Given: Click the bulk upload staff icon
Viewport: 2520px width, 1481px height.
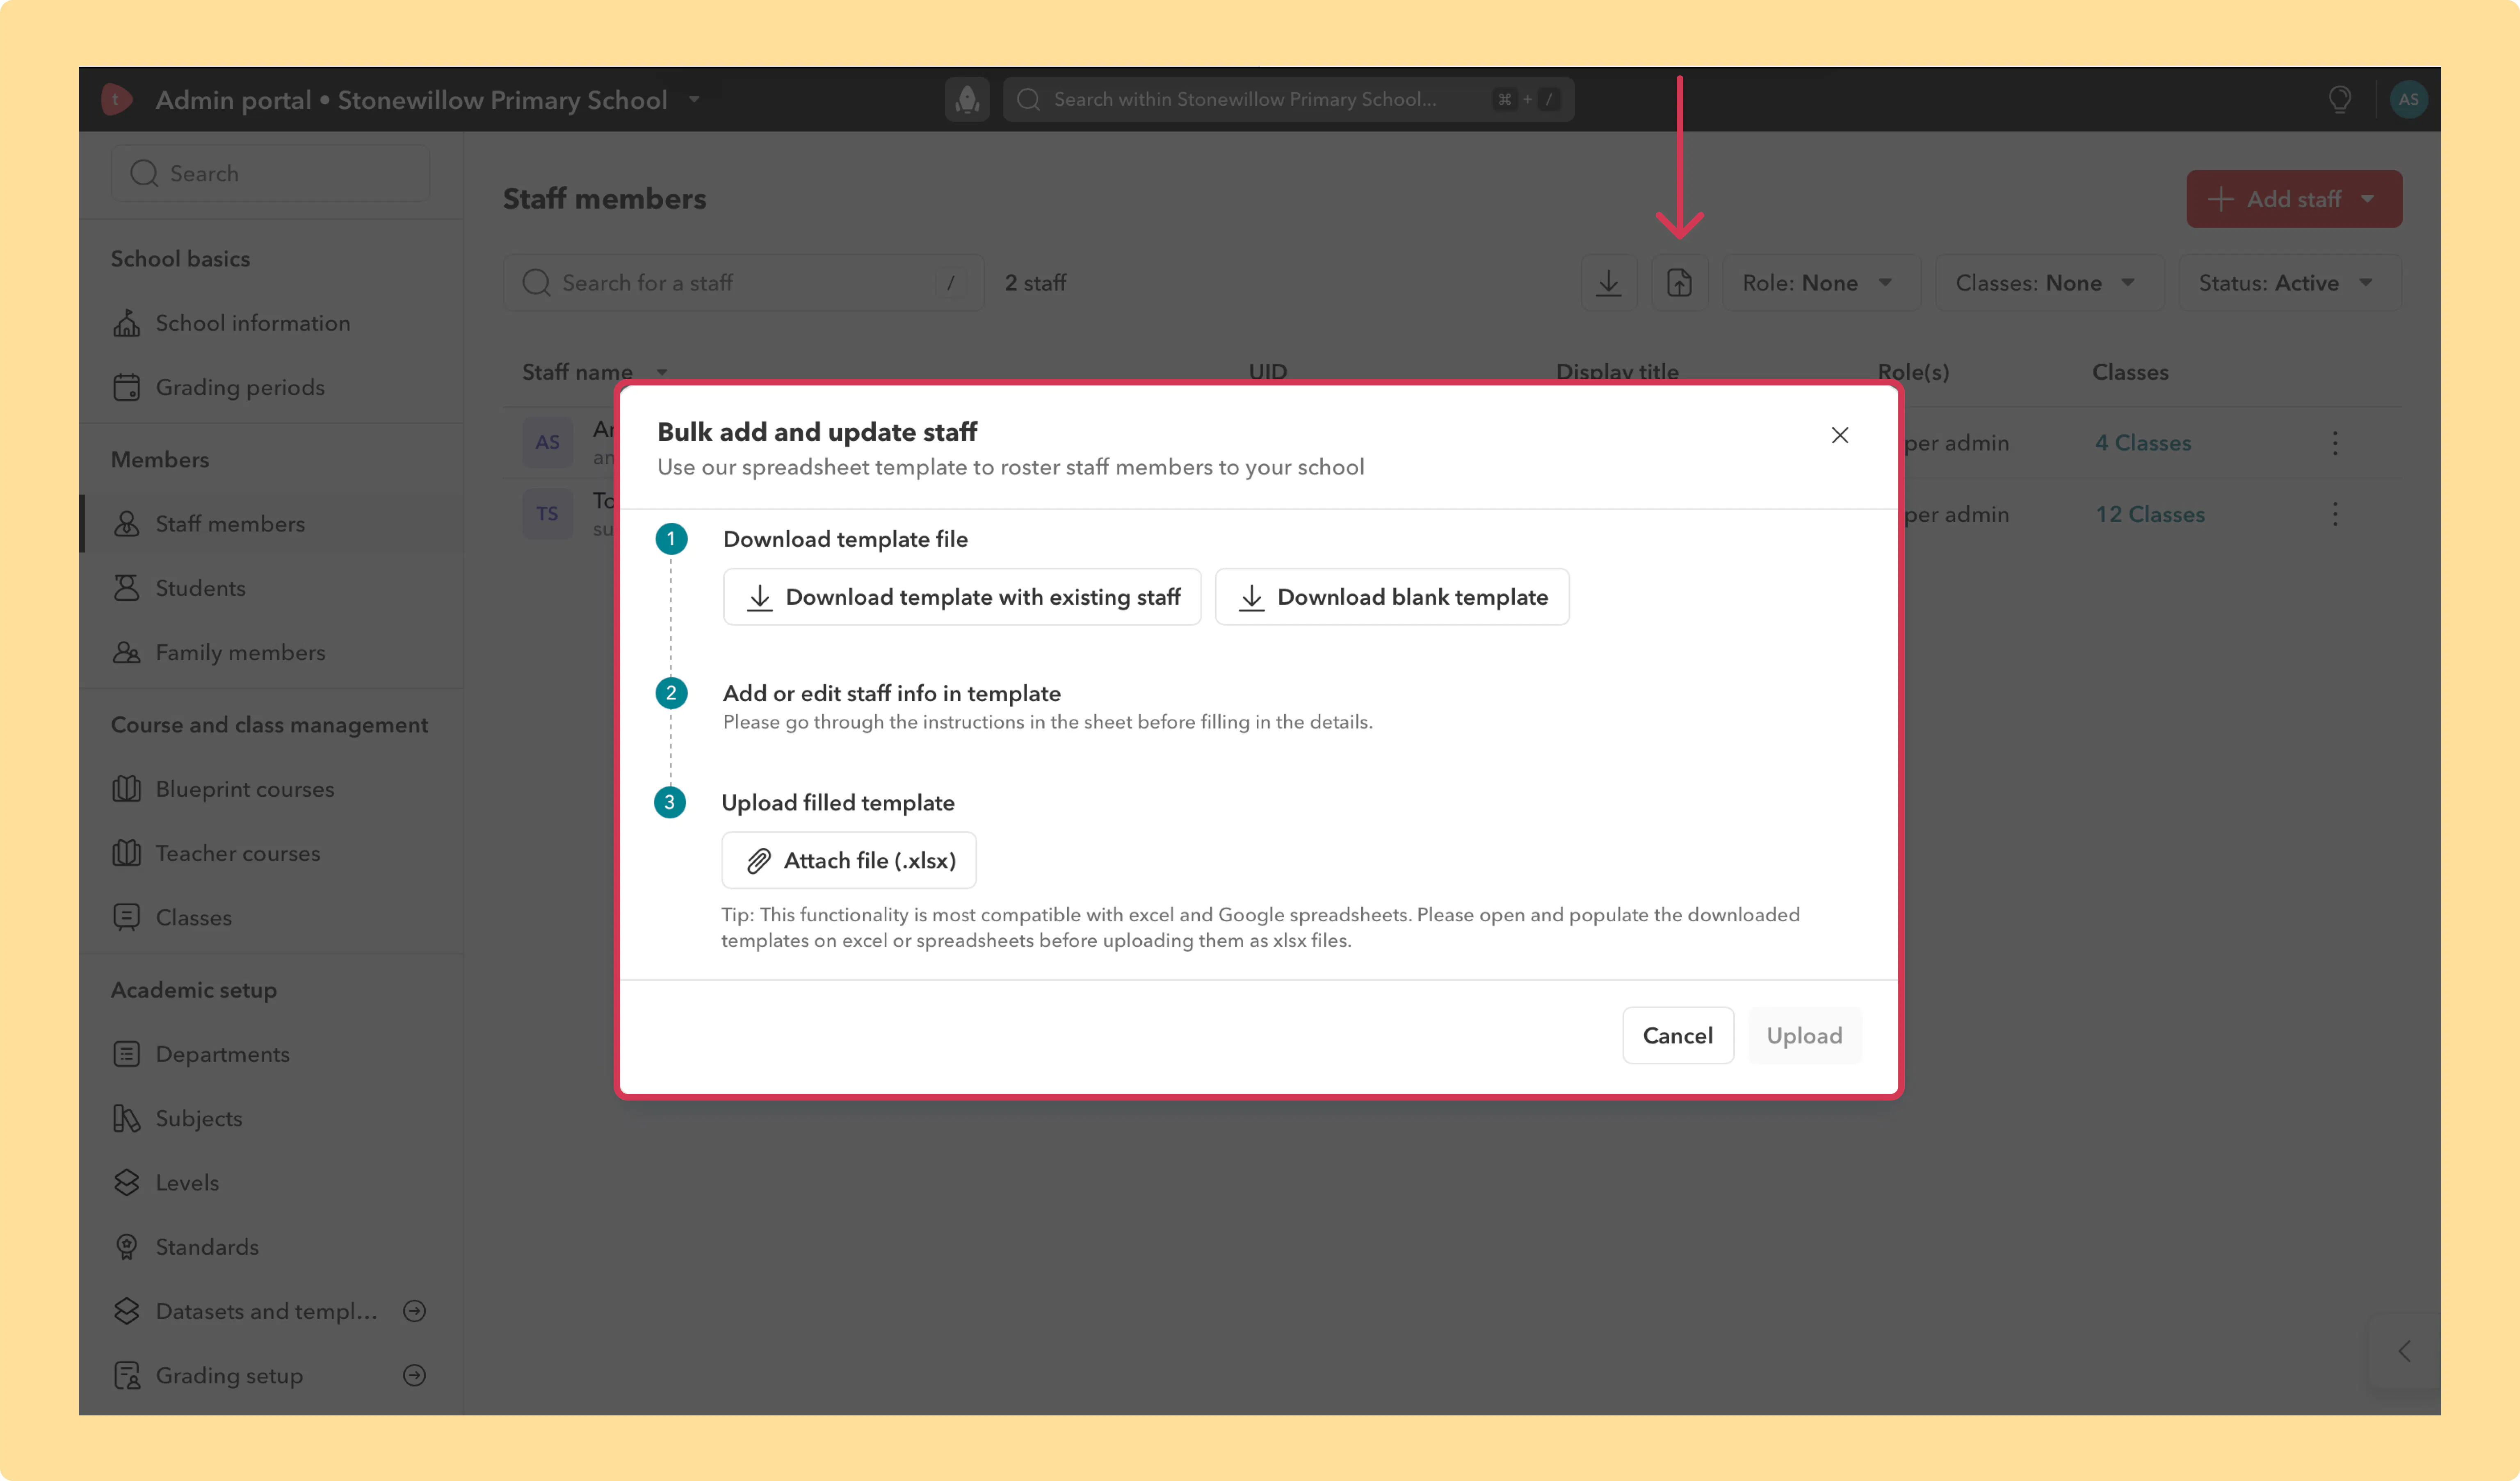Looking at the screenshot, I should click(x=1679, y=283).
